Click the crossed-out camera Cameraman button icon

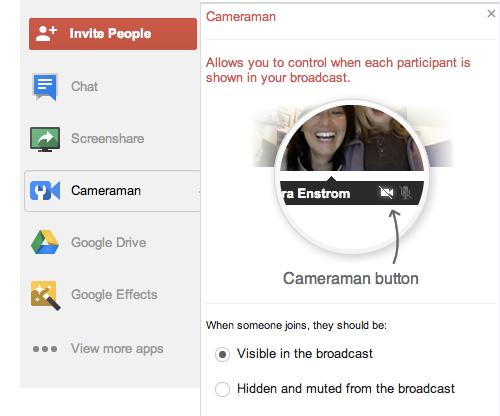point(386,193)
